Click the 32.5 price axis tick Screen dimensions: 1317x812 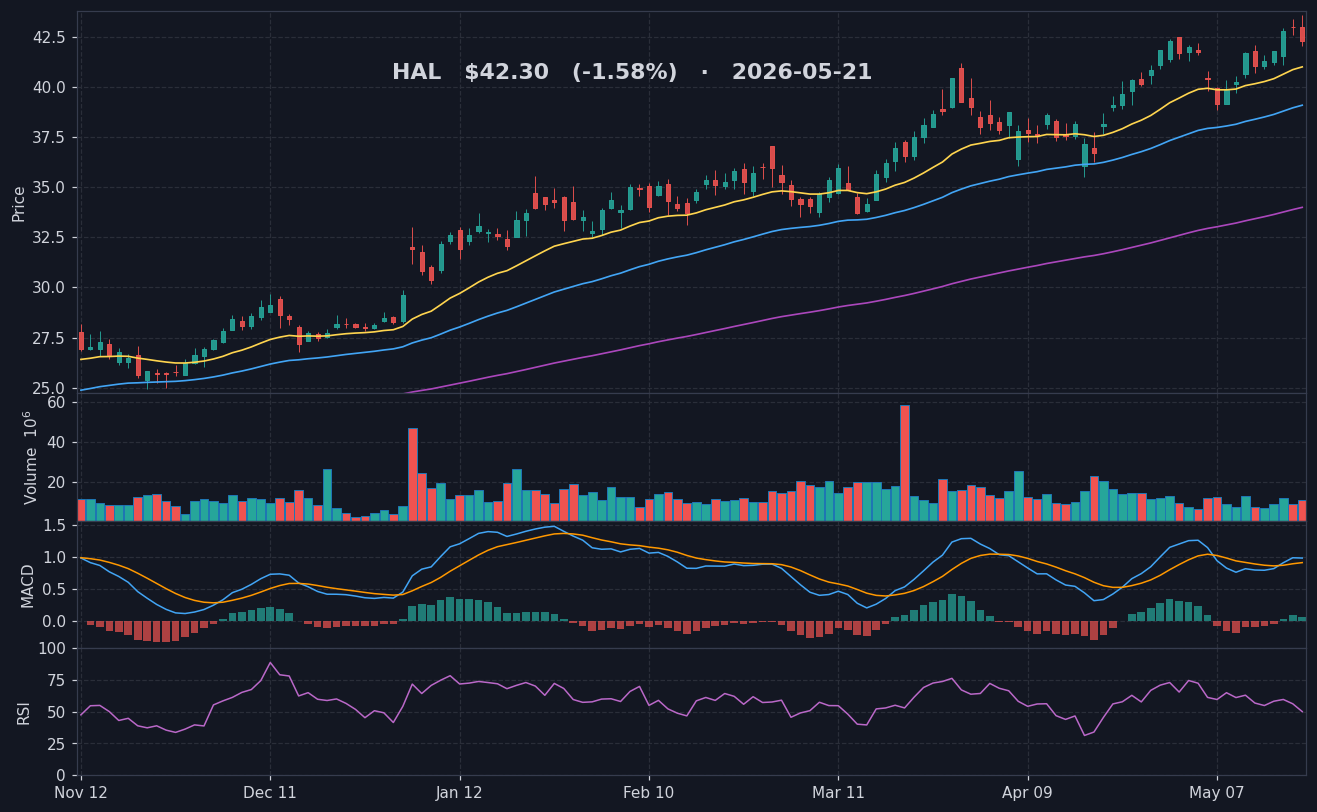(x=49, y=237)
